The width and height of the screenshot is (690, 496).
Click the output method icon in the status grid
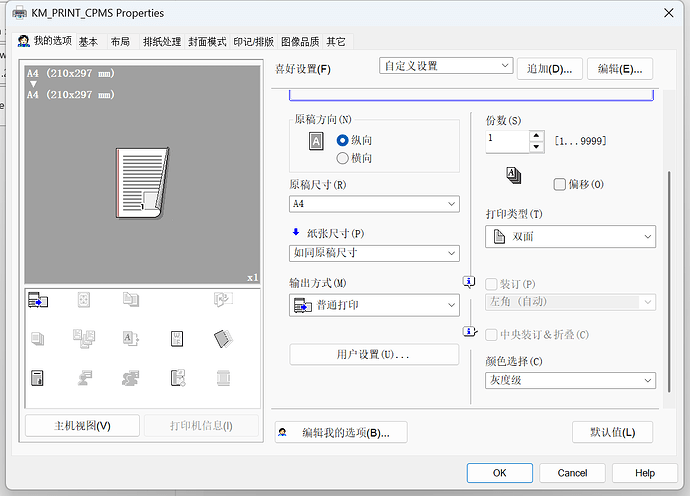(x=37, y=300)
